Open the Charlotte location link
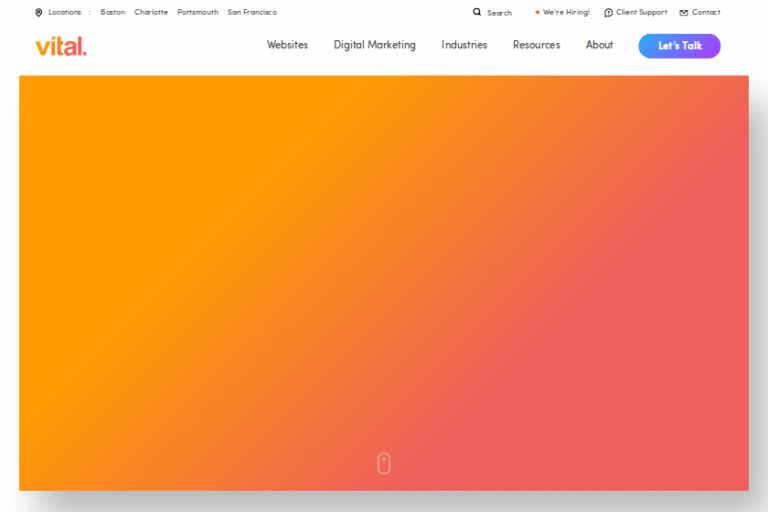The height and width of the screenshot is (512, 768). pyautogui.click(x=151, y=13)
